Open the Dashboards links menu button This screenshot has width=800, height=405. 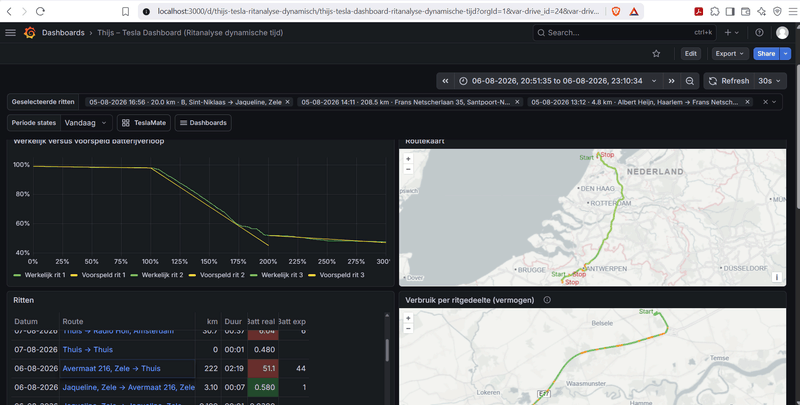tap(203, 123)
